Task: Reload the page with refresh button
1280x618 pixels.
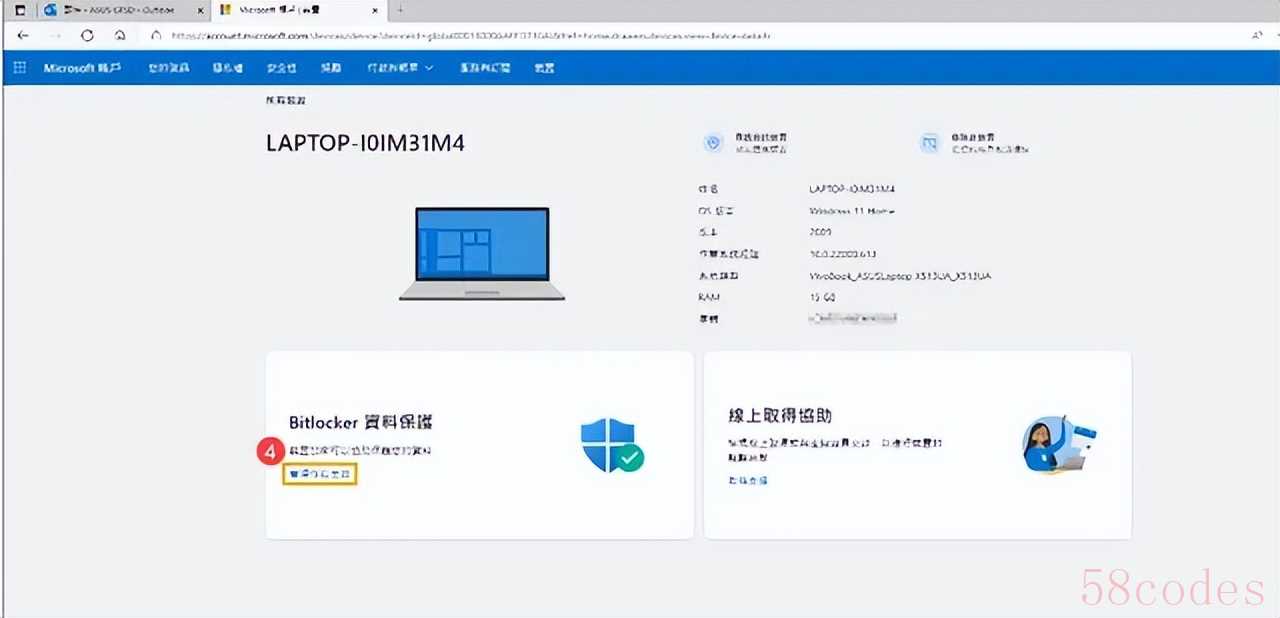Action: (x=87, y=35)
